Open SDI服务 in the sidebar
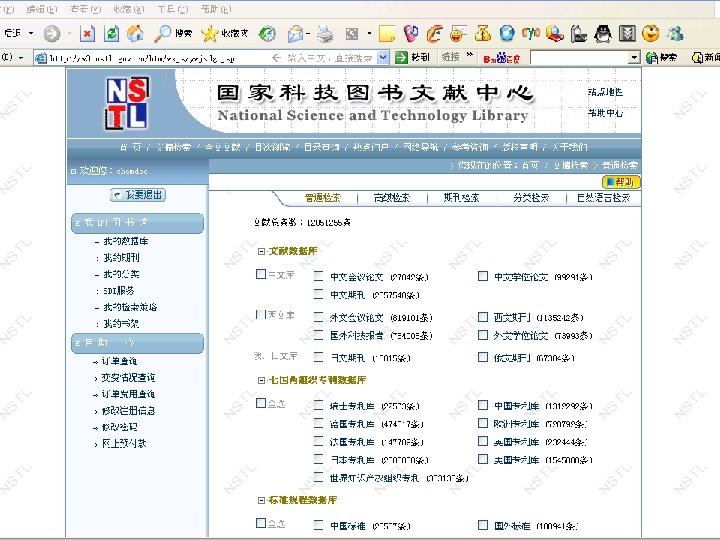The width and height of the screenshot is (720, 540). pyautogui.click(x=118, y=291)
